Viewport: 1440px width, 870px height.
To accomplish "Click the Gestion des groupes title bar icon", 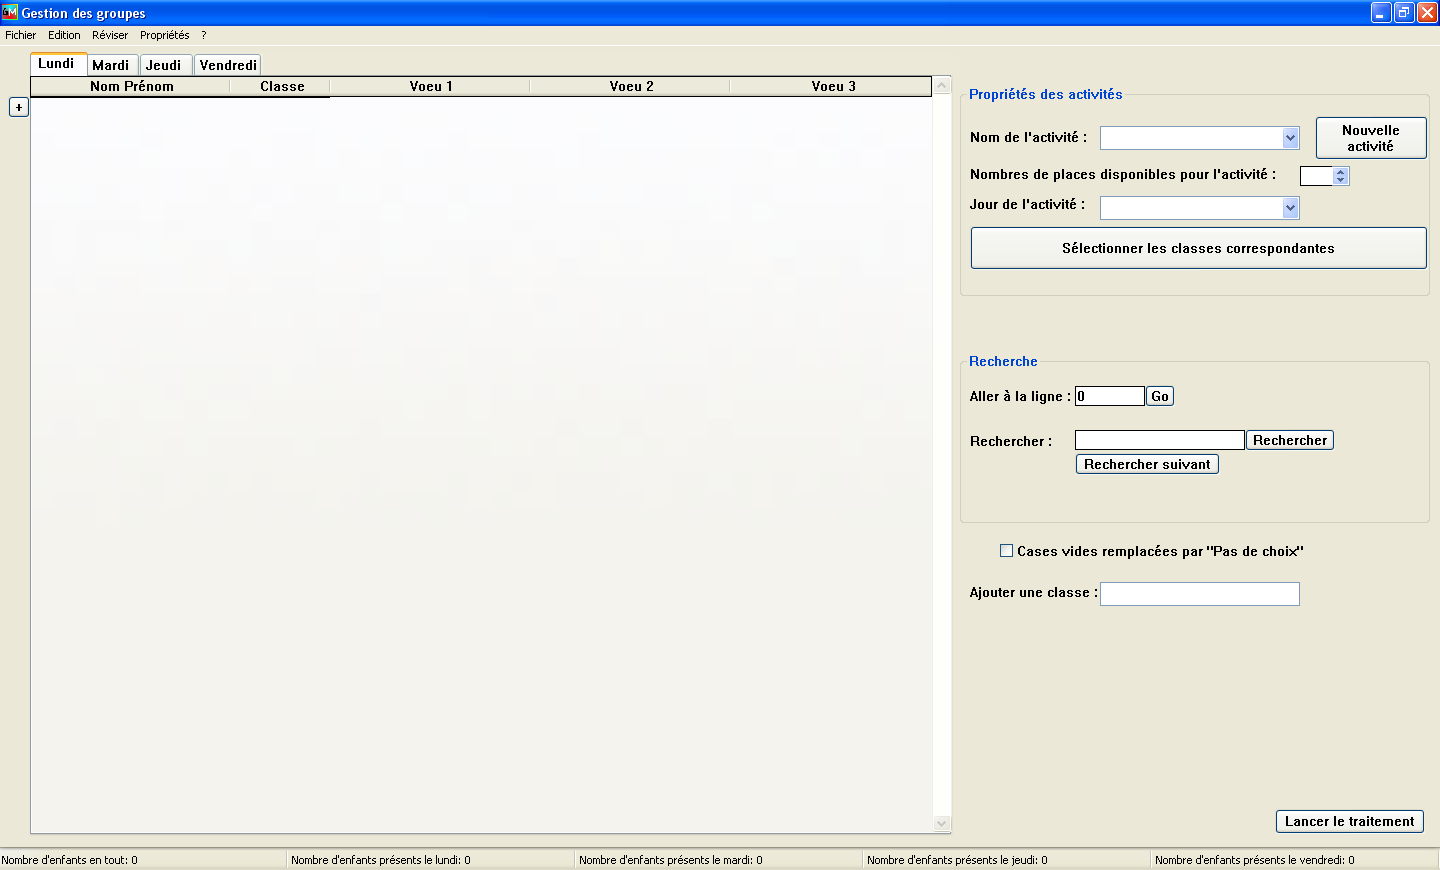I will pos(10,12).
